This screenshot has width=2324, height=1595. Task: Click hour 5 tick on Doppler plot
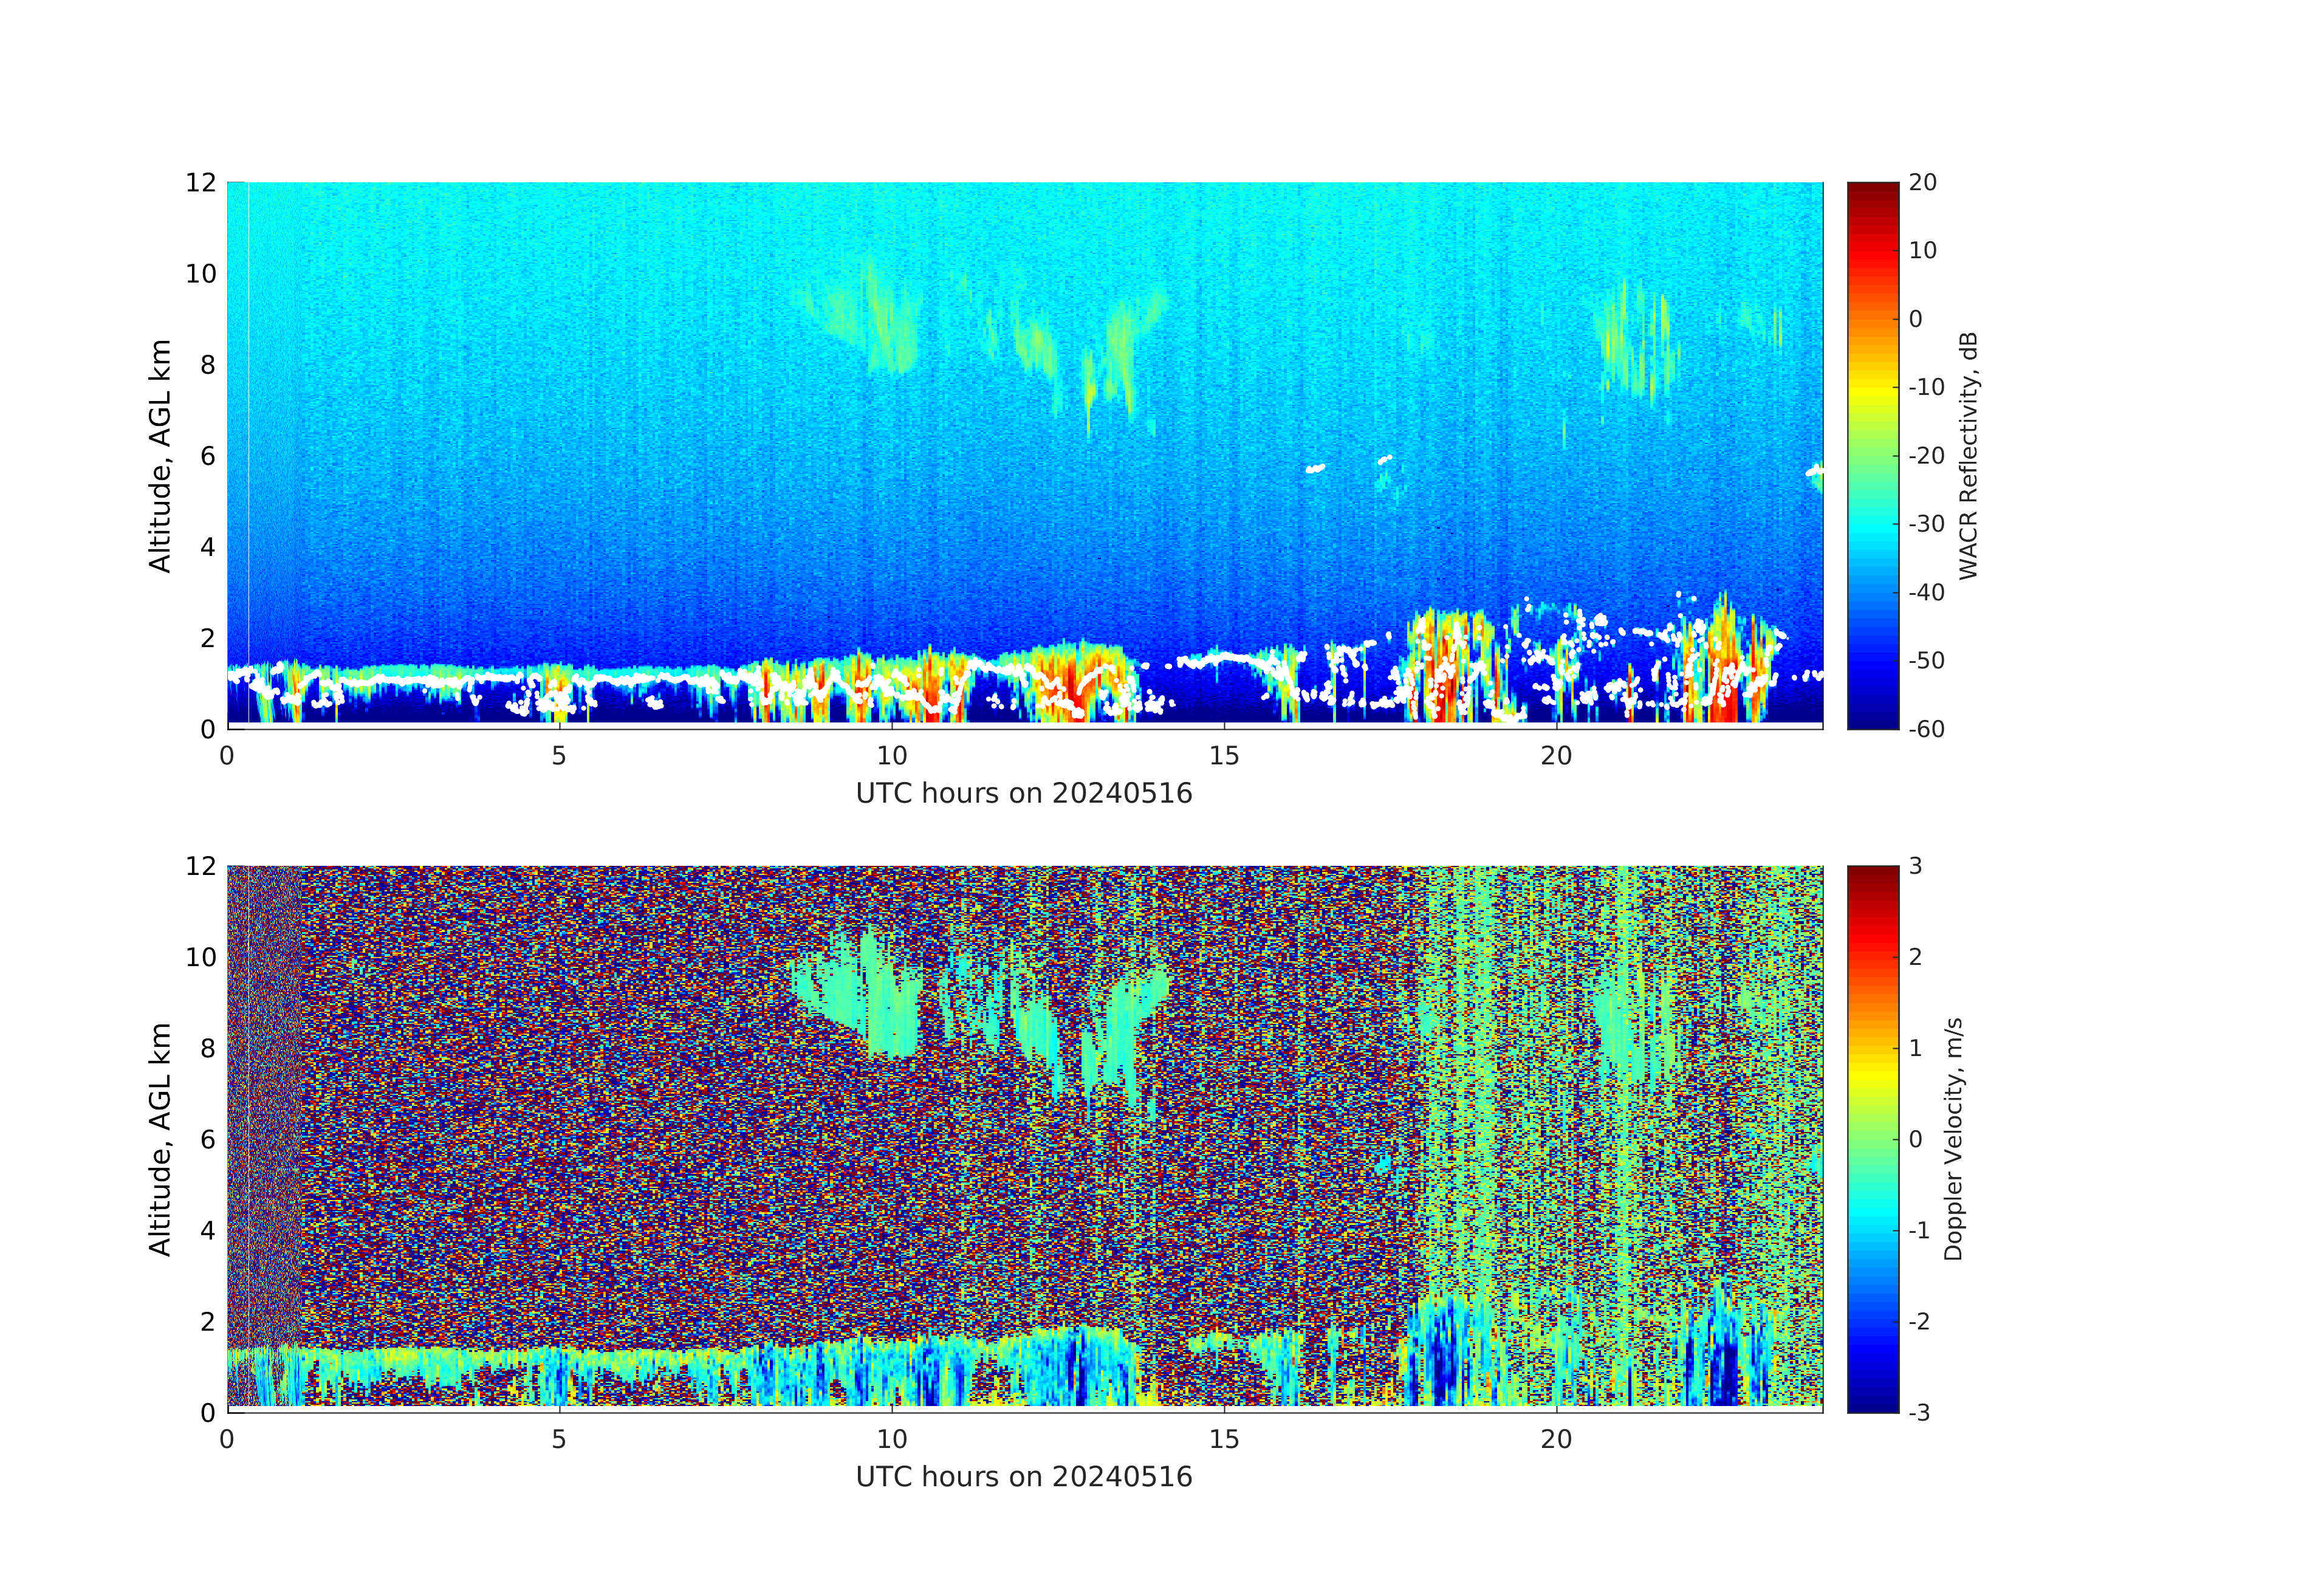pos(559,1439)
